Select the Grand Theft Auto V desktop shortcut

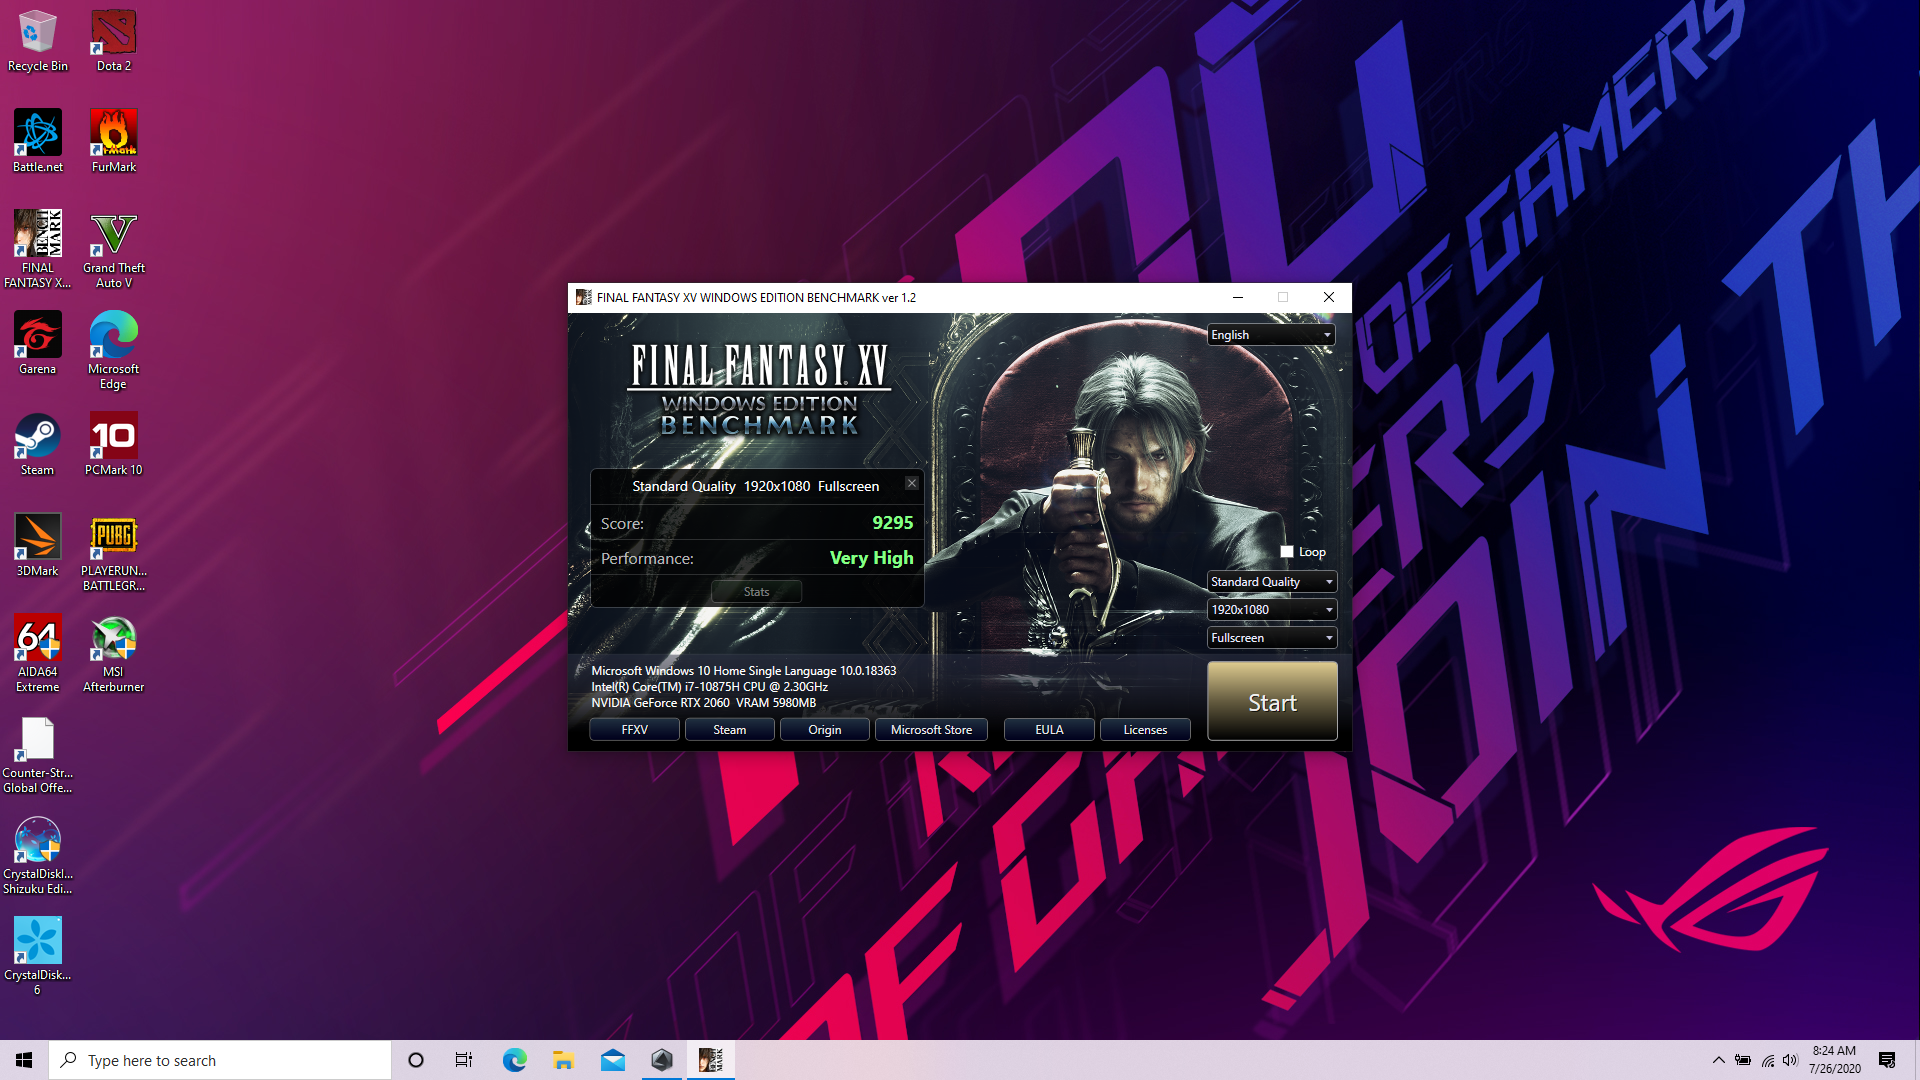[x=114, y=250]
